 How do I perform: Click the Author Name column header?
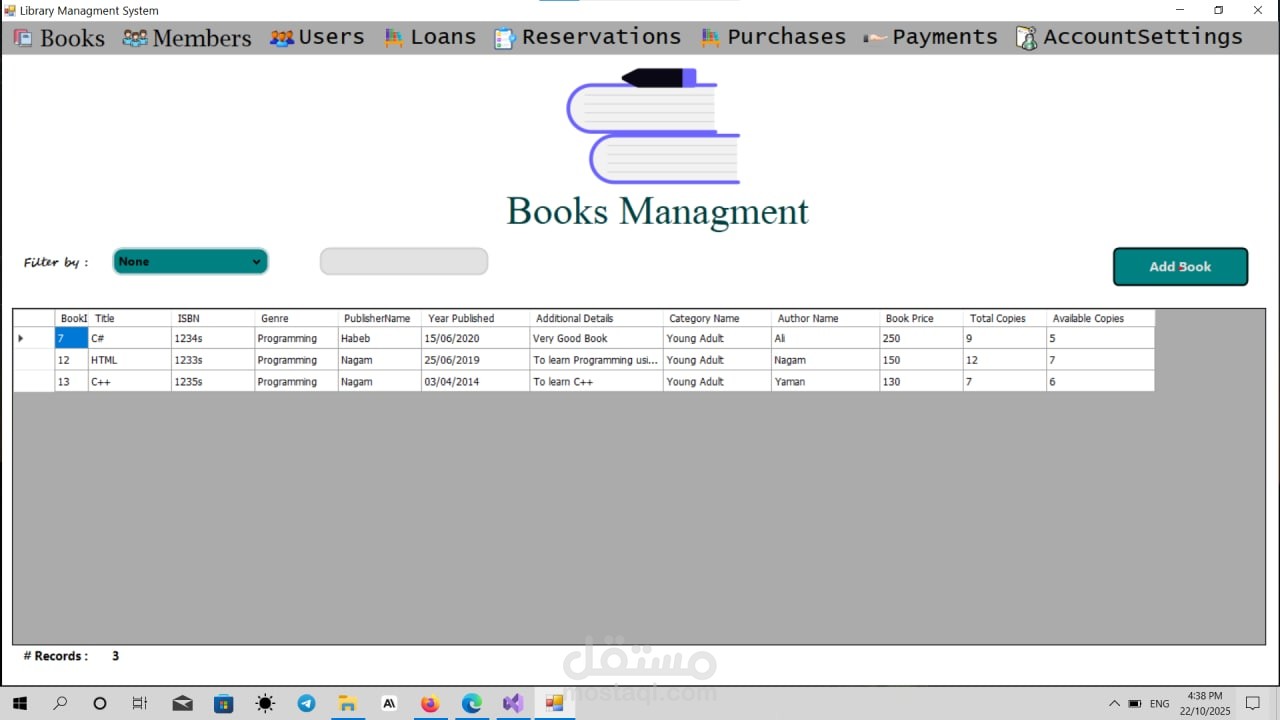tap(825, 318)
